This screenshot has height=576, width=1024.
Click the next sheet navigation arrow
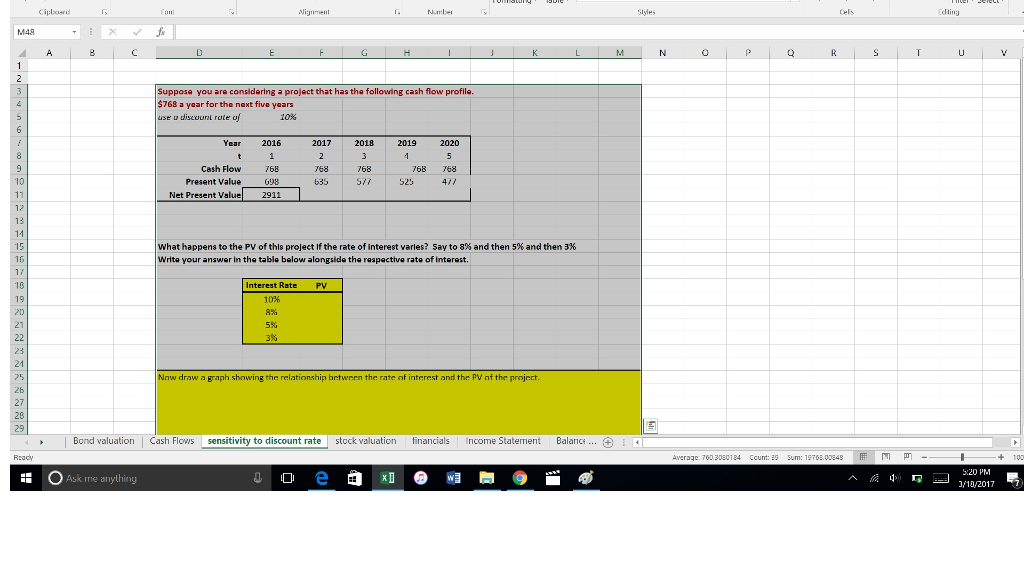tap(41, 439)
